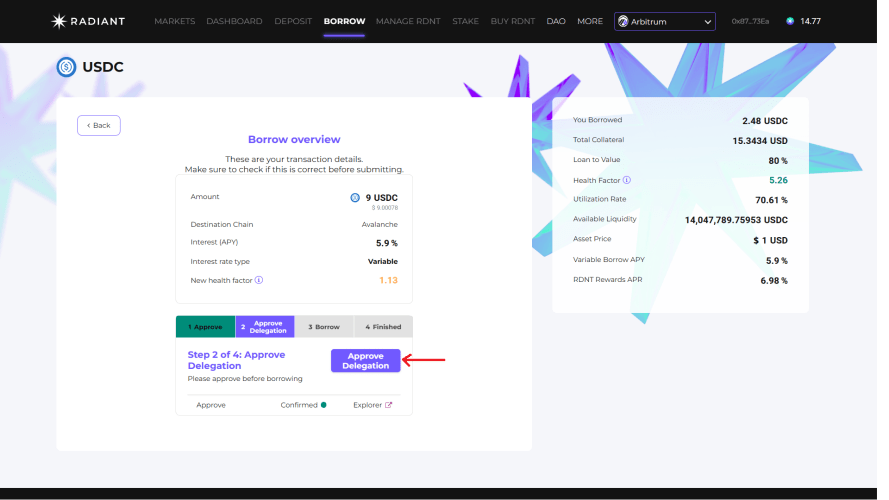Click the You Borrowed 2.48 USDC value

(x=765, y=121)
